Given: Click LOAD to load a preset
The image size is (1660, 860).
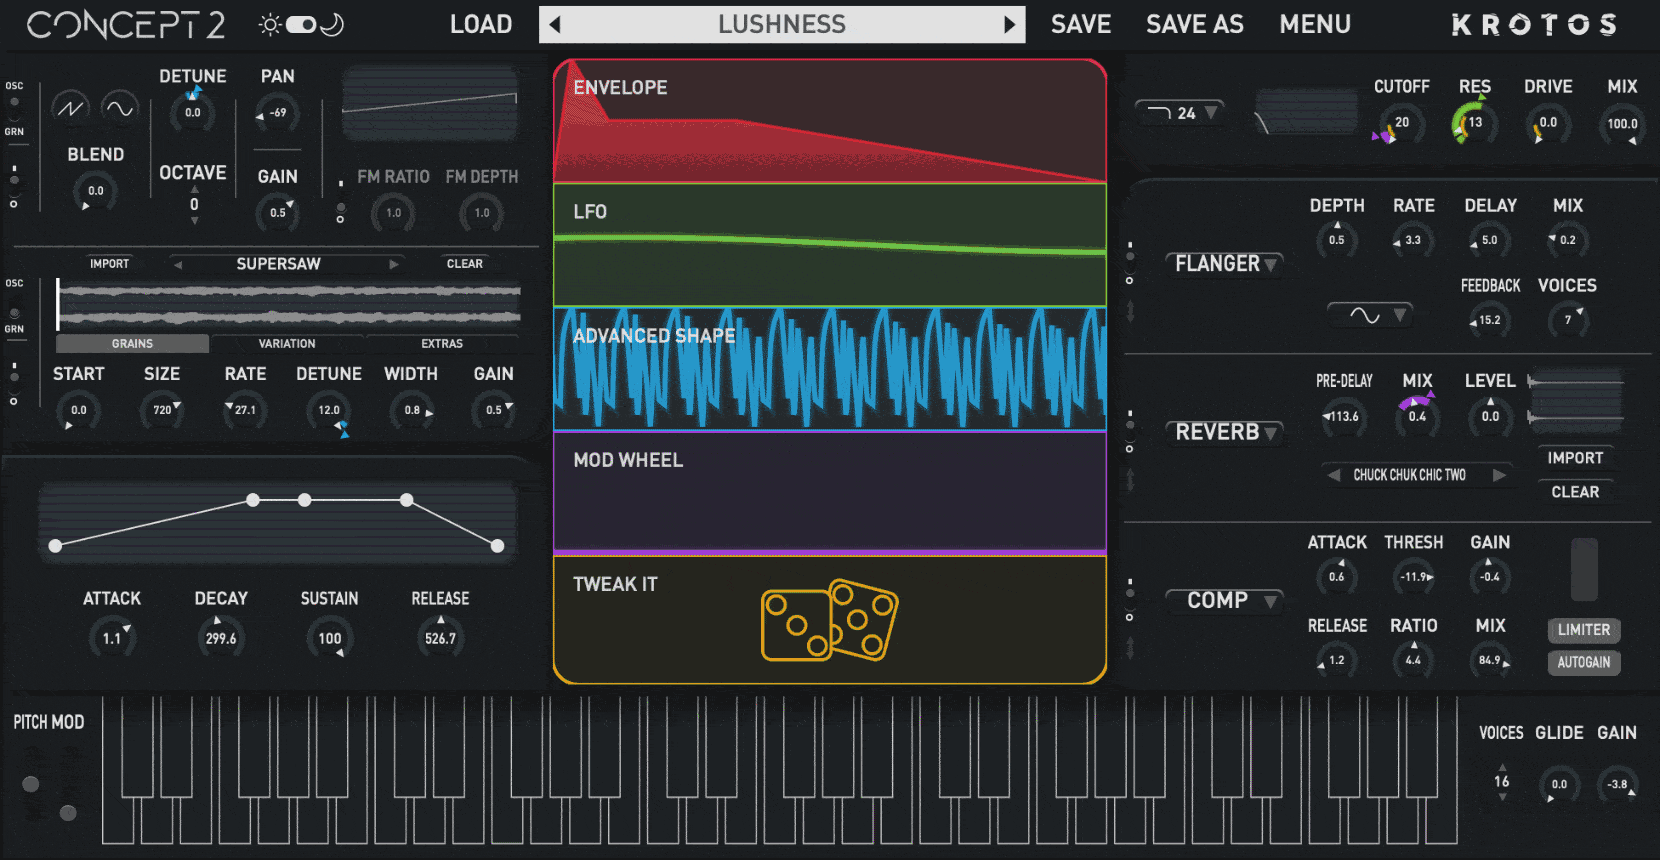Looking at the screenshot, I should tap(481, 25).
